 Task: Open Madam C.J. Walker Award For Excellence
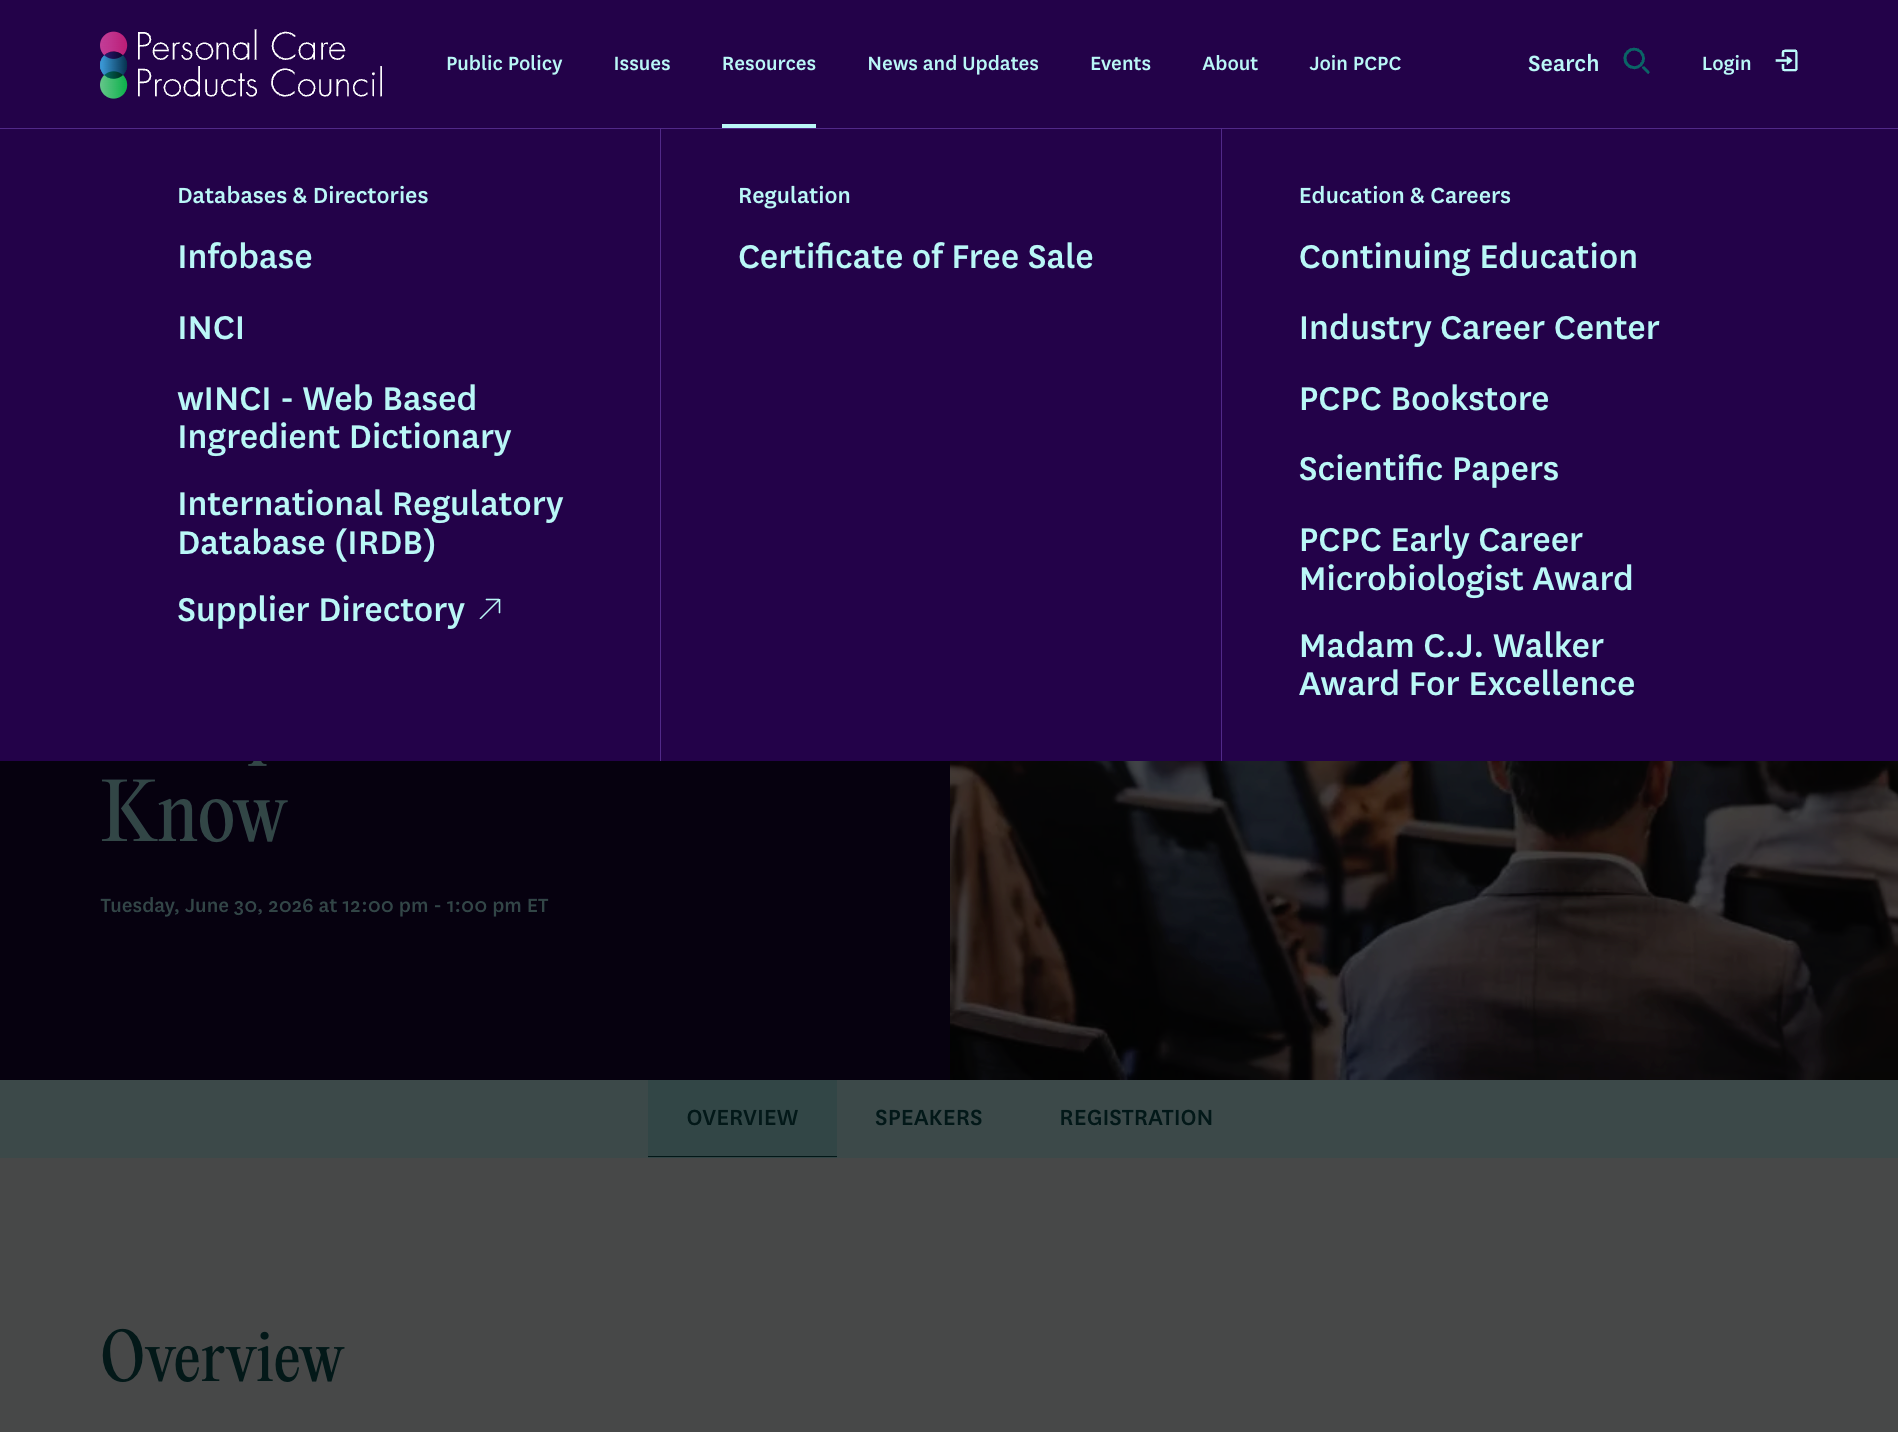coord(1467,665)
